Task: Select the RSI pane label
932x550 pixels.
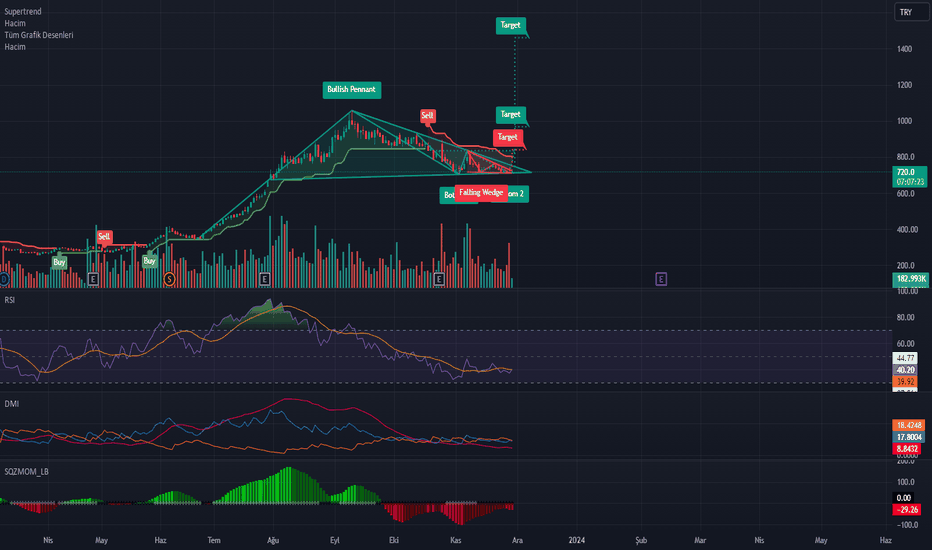Action: point(10,300)
